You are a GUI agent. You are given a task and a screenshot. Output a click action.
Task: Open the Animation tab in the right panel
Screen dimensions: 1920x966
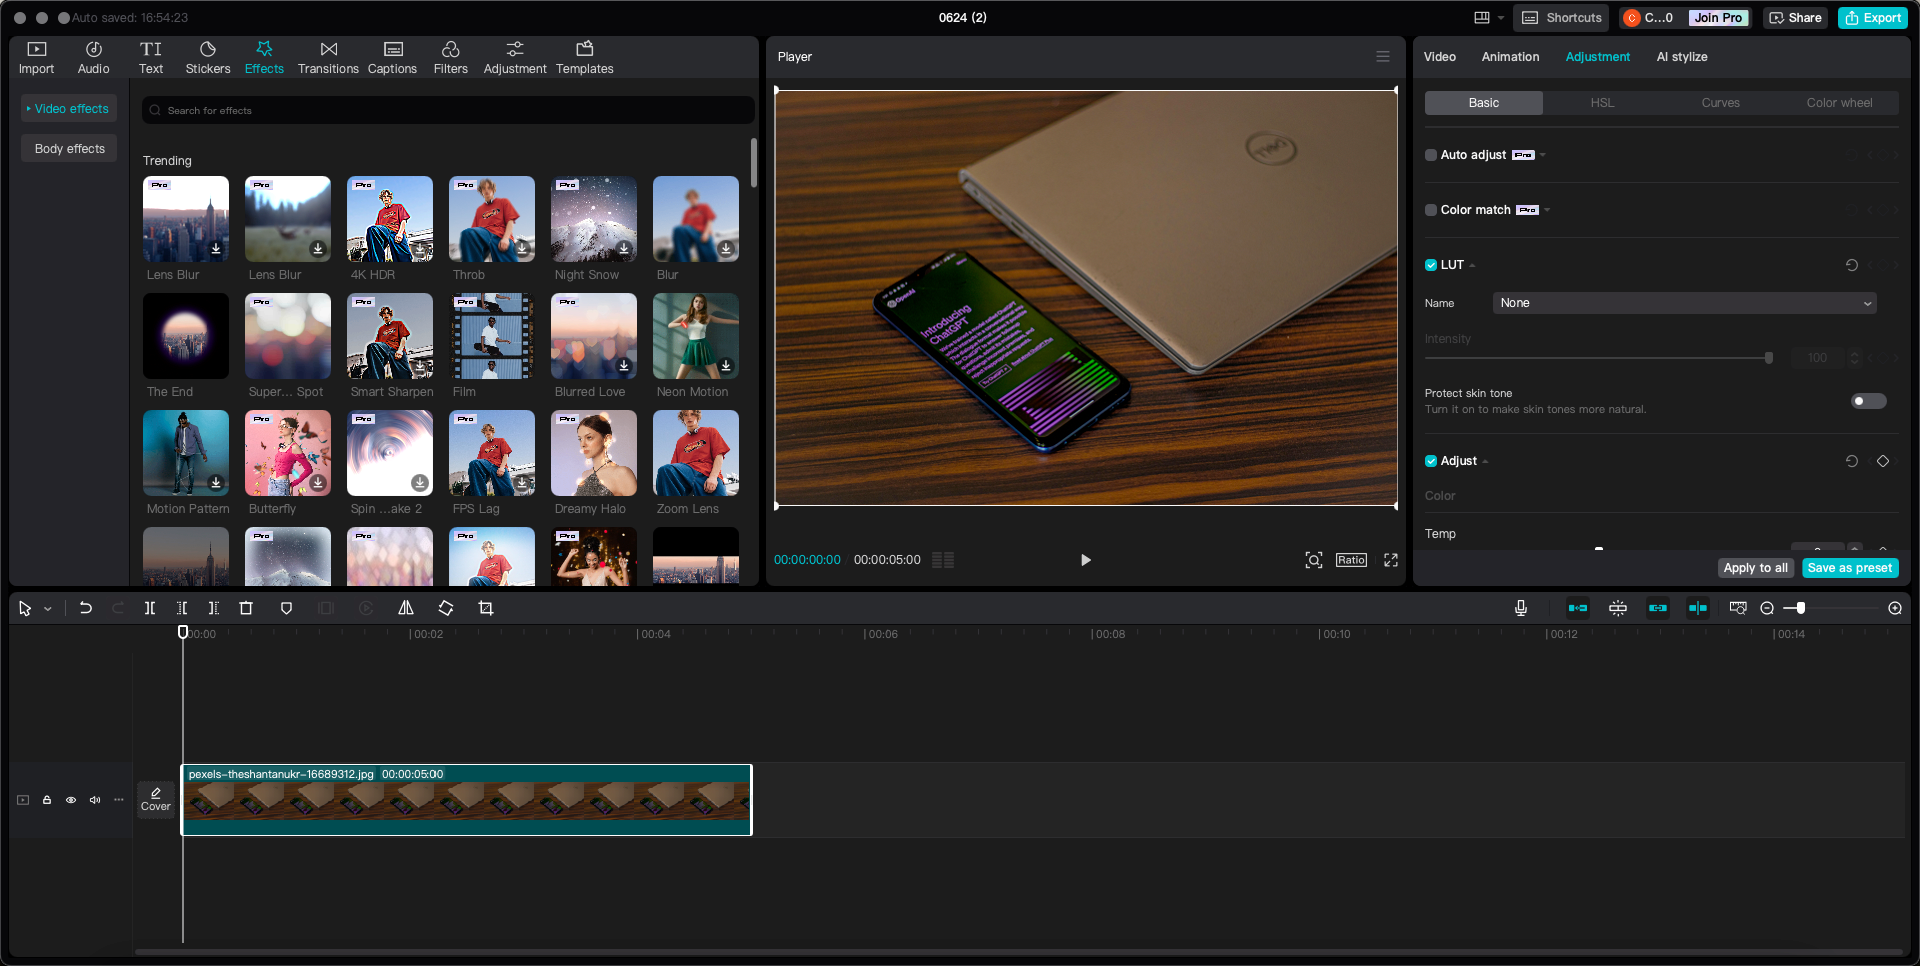tap(1510, 57)
